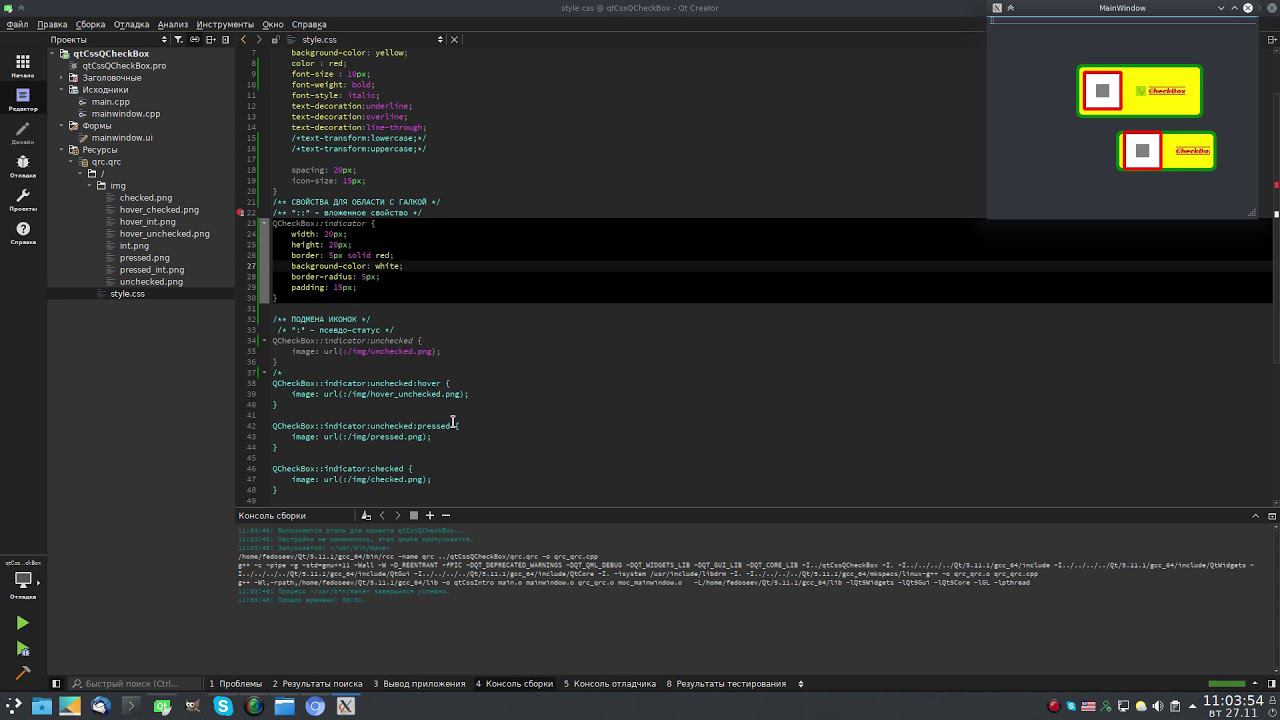This screenshot has width=1280, height=720.
Task: Split the editor using the right-edge split icon
Action: (1272, 40)
